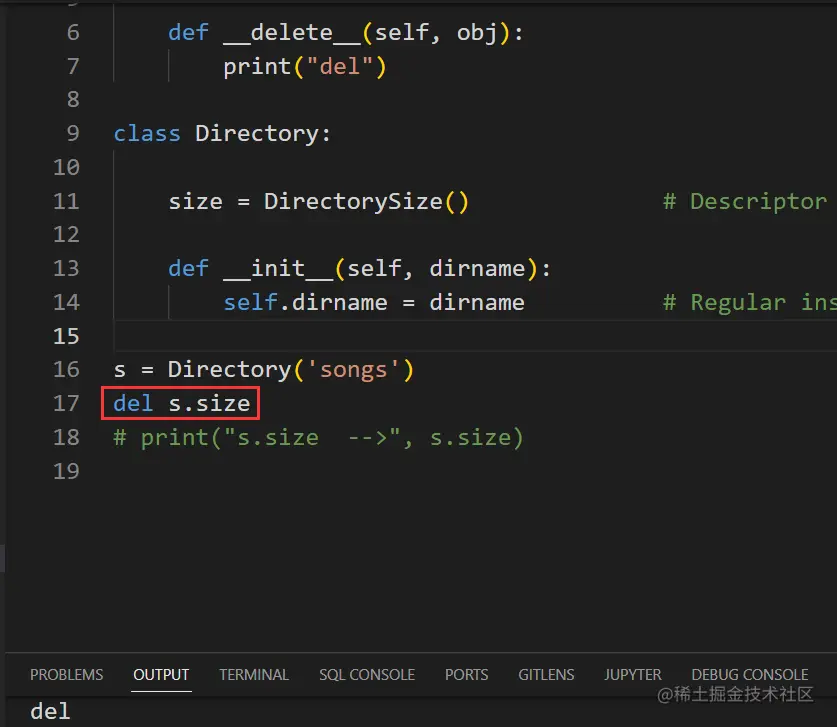Click line number 18 in gutter
837x727 pixels.
point(66,437)
